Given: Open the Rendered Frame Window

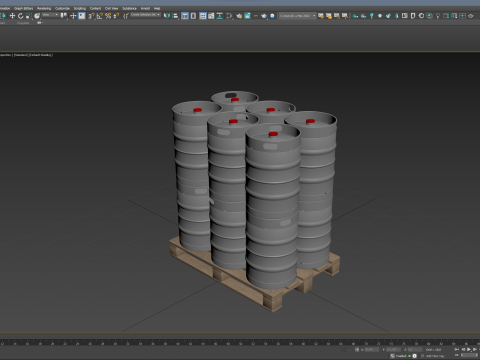Looking at the screenshot, I should click(x=247, y=16).
